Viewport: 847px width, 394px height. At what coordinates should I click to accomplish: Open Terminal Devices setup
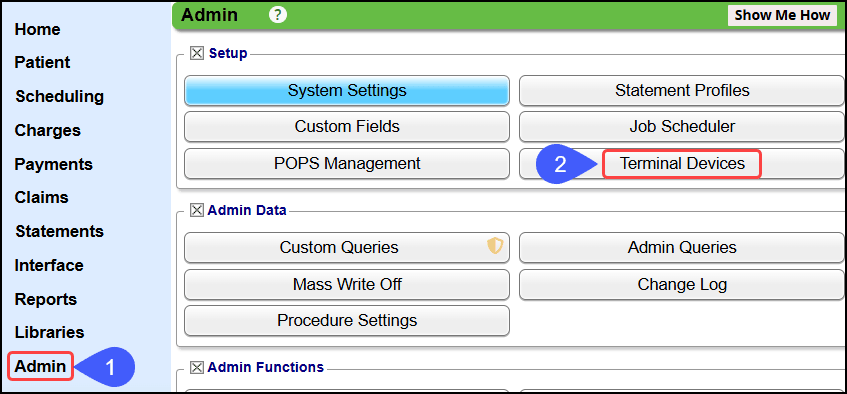[682, 163]
